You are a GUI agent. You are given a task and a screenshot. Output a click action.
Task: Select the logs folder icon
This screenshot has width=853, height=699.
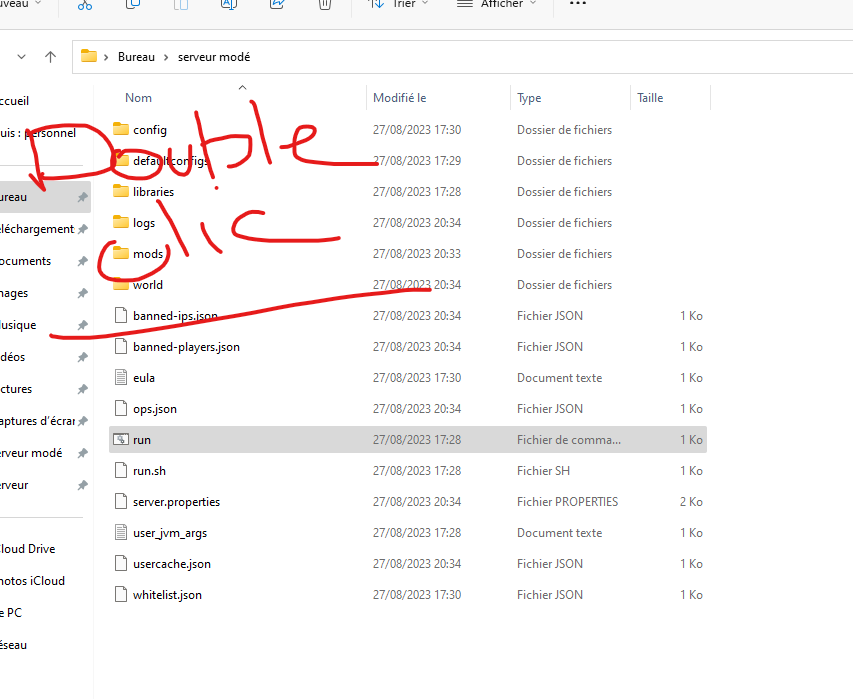pyautogui.click(x=121, y=222)
